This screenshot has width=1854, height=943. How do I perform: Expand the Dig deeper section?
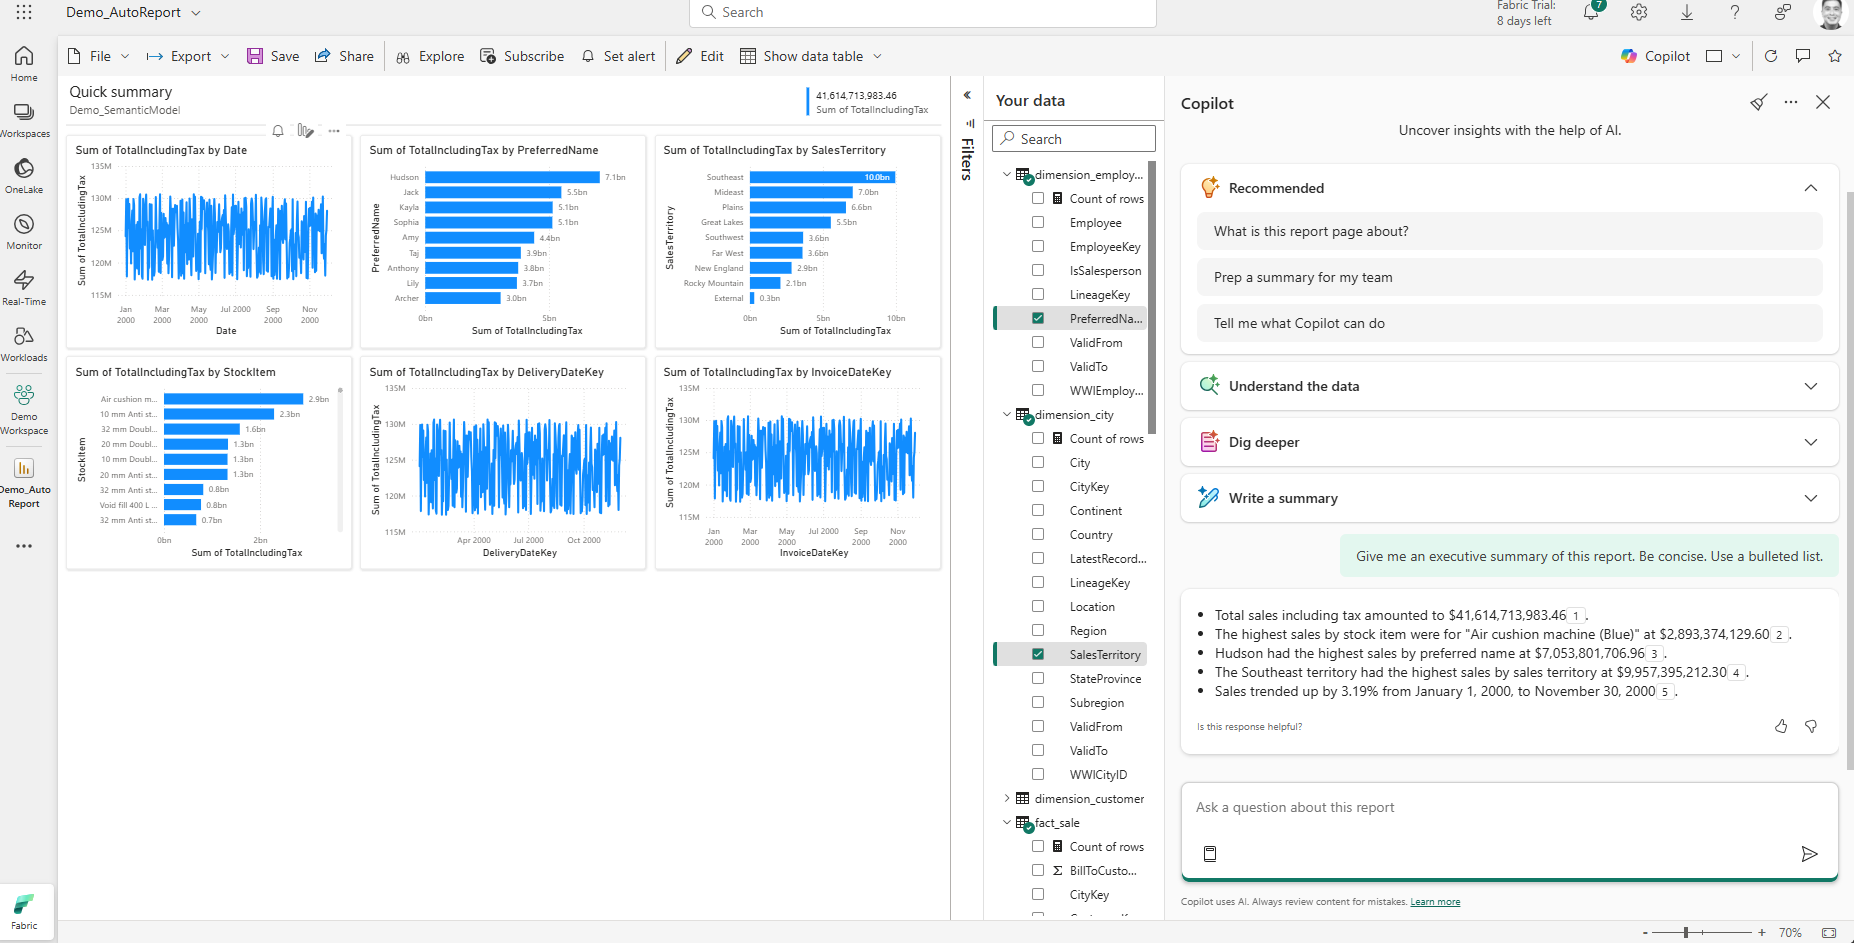(1811, 442)
